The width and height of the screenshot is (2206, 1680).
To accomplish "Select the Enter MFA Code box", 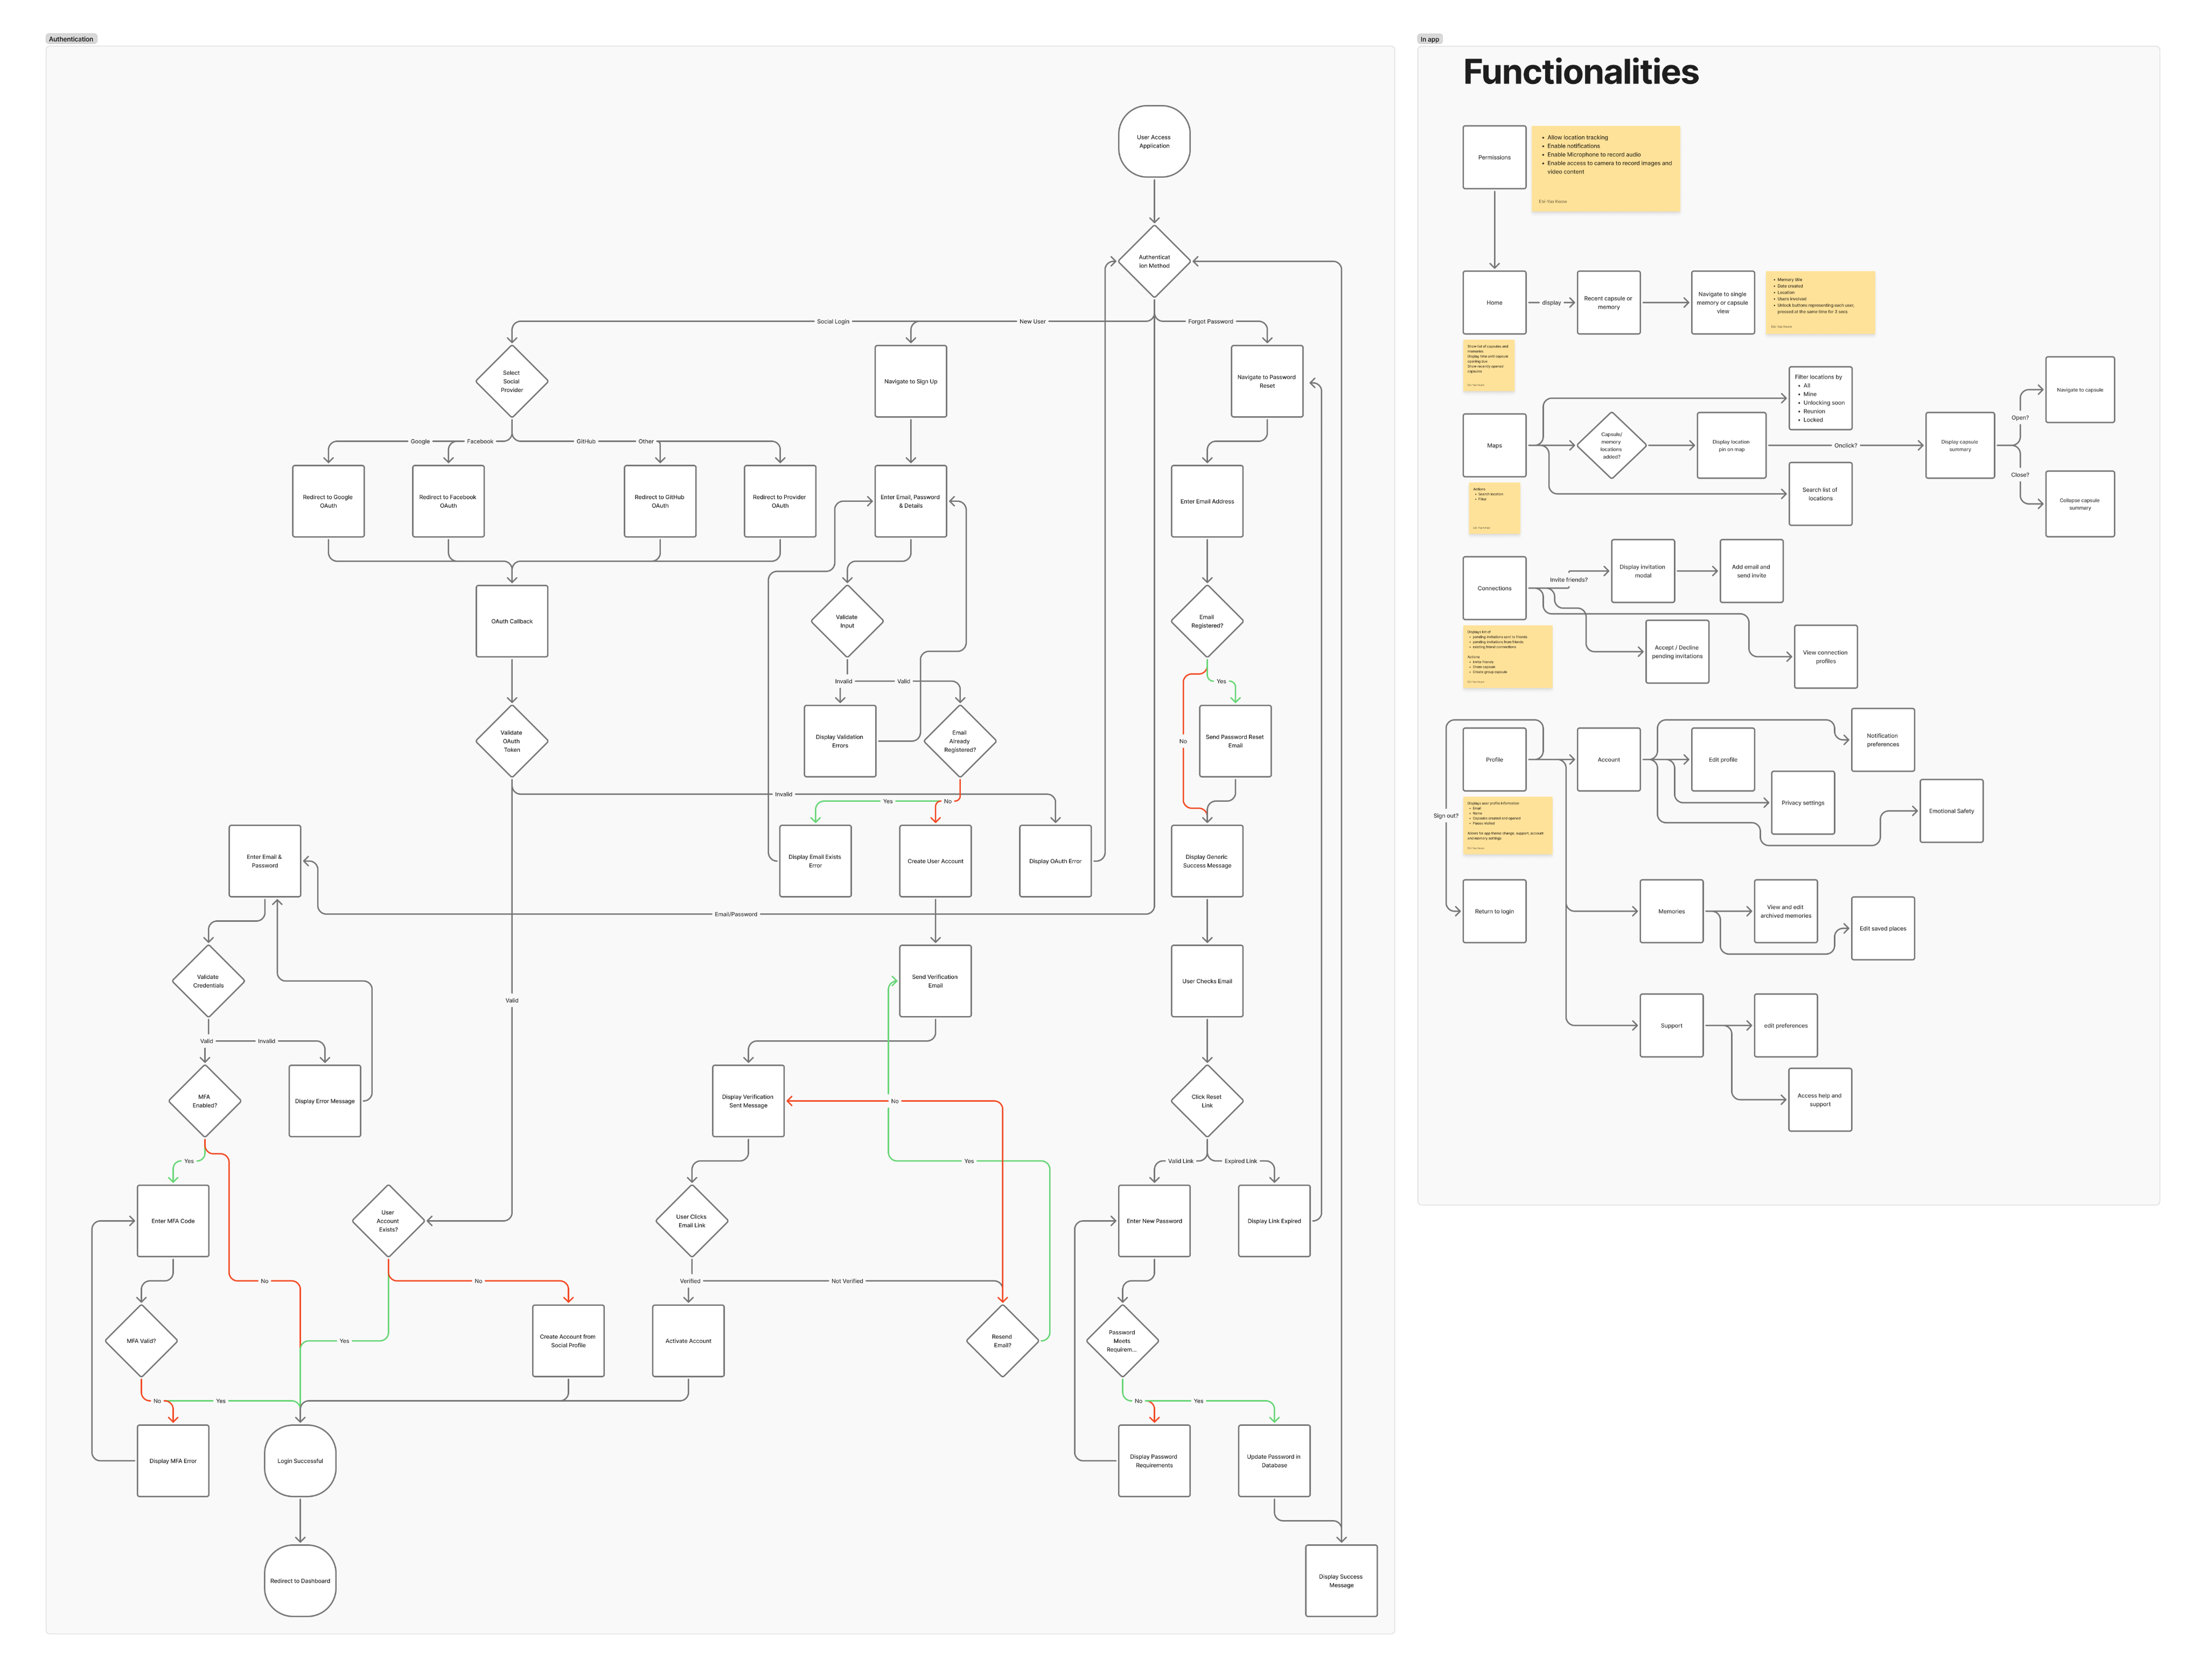I will coord(173,1221).
